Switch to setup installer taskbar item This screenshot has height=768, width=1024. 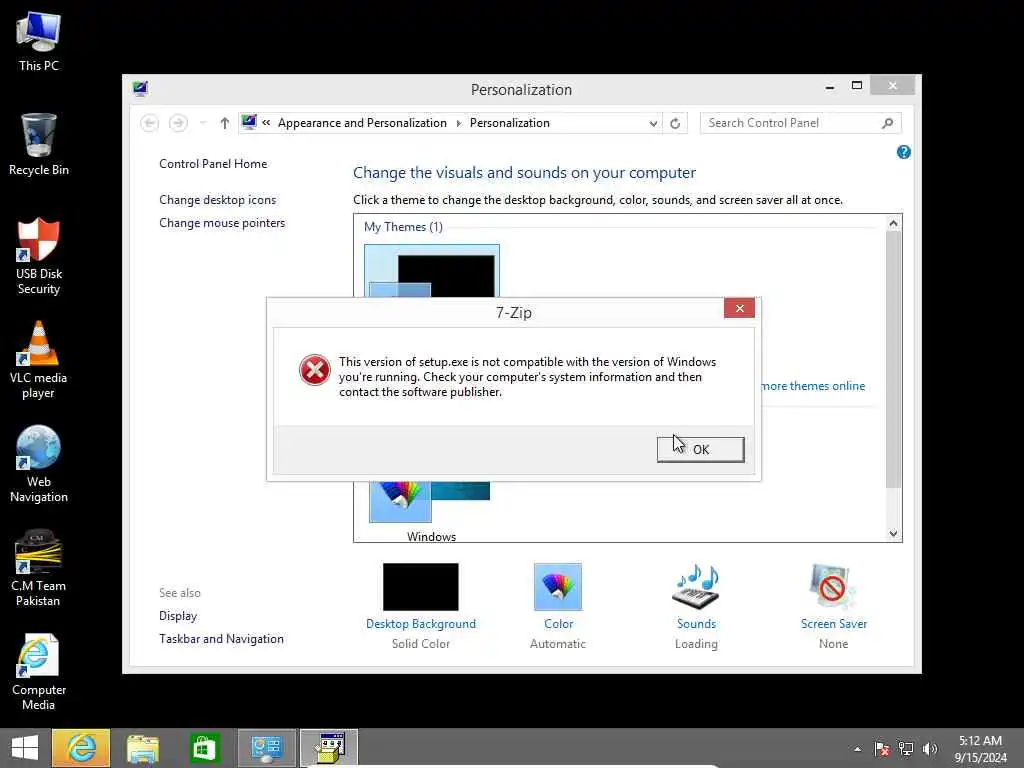(x=329, y=748)
